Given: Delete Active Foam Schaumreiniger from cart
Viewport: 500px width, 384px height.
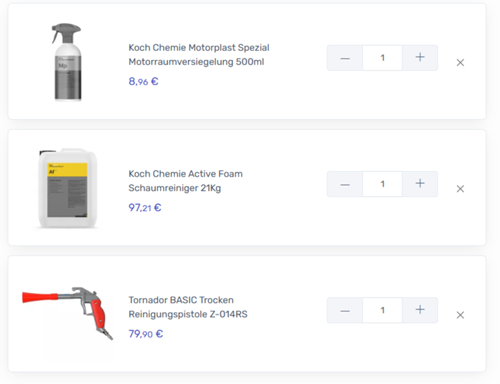Looking at the screenshot, I should tap(460, 189).
